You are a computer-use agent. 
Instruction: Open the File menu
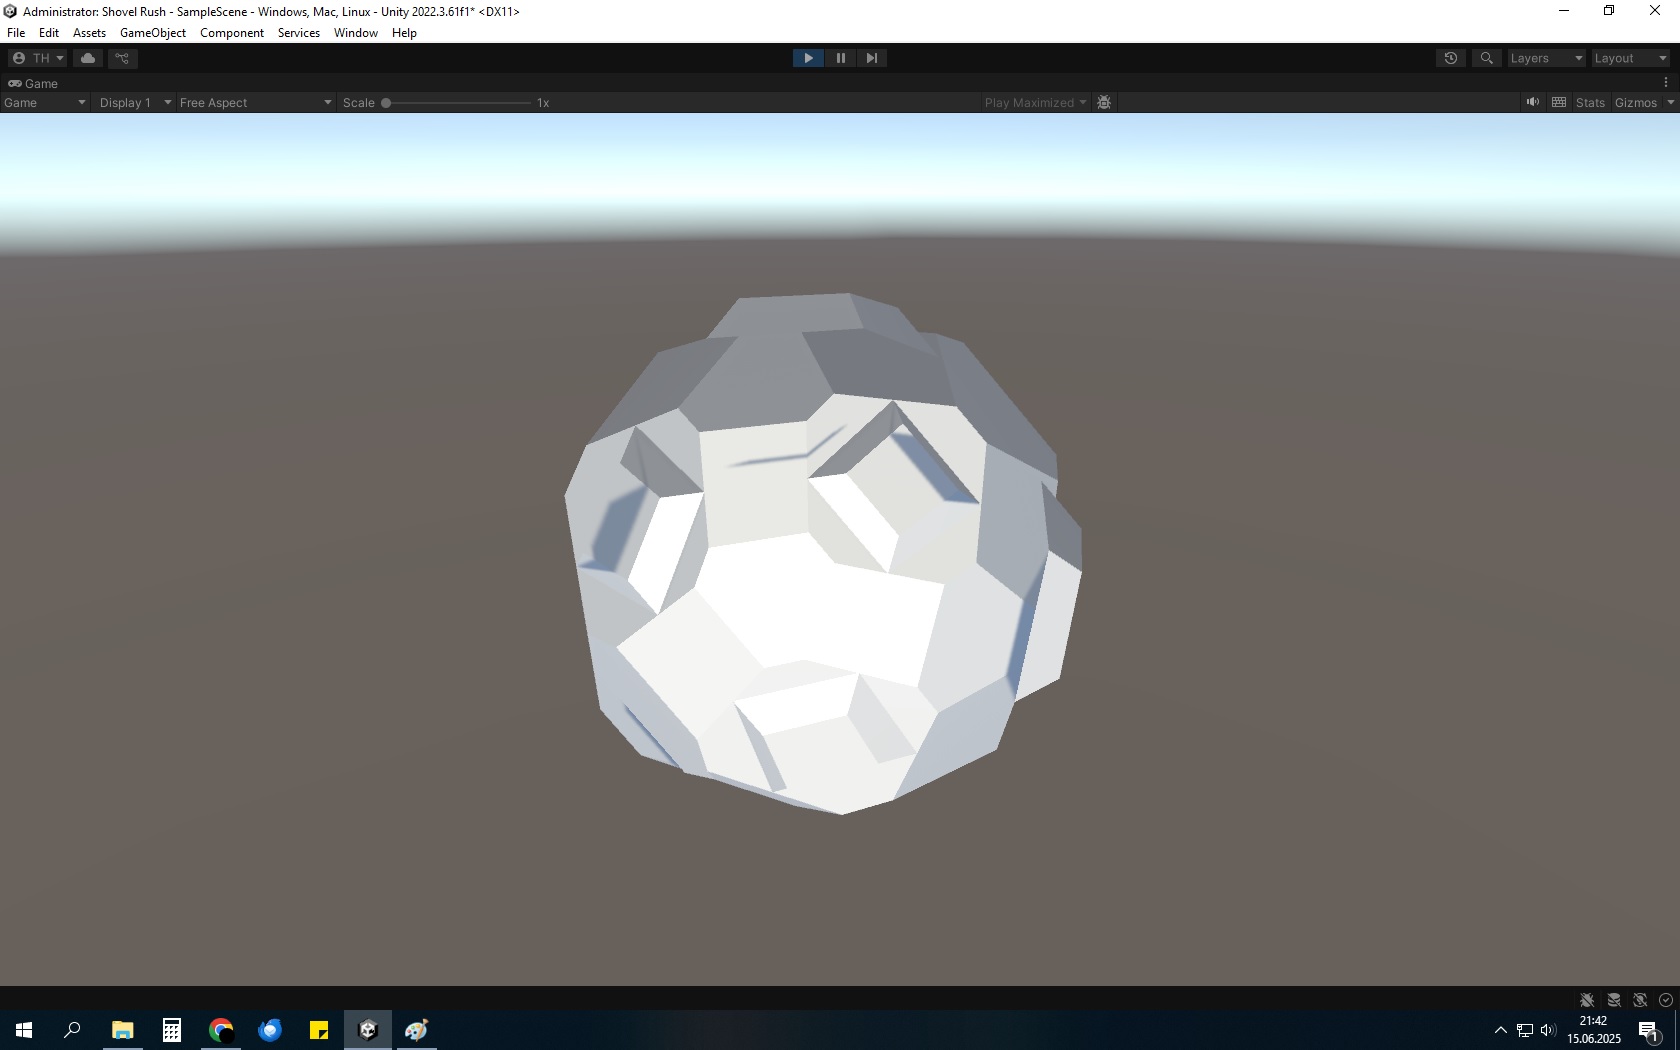click(x=16, y=33)
